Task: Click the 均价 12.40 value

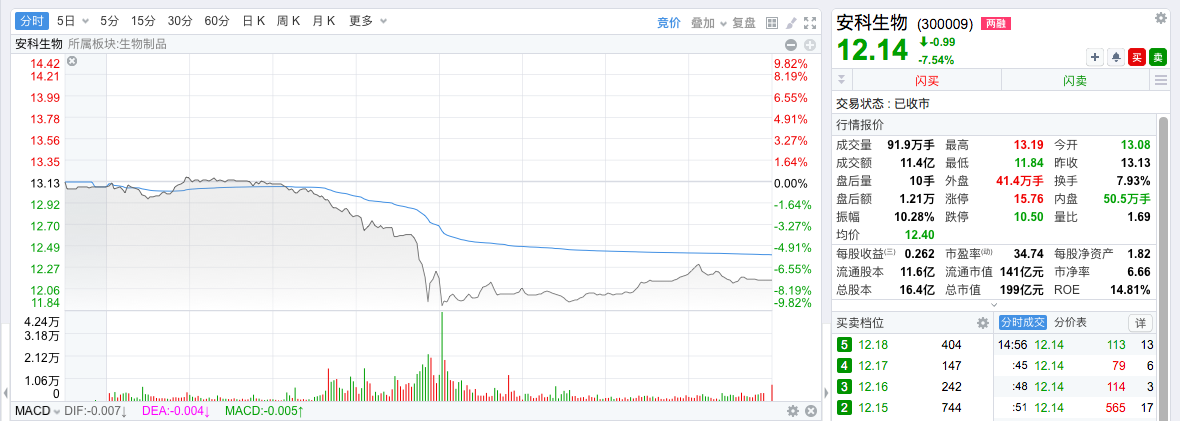Action: pos(920,235)
